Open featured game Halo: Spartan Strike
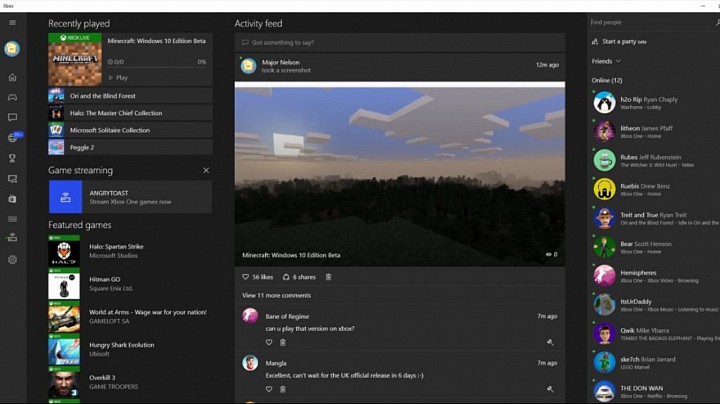Viewport: 720px width, 404px height. click(x=130, y=251)
